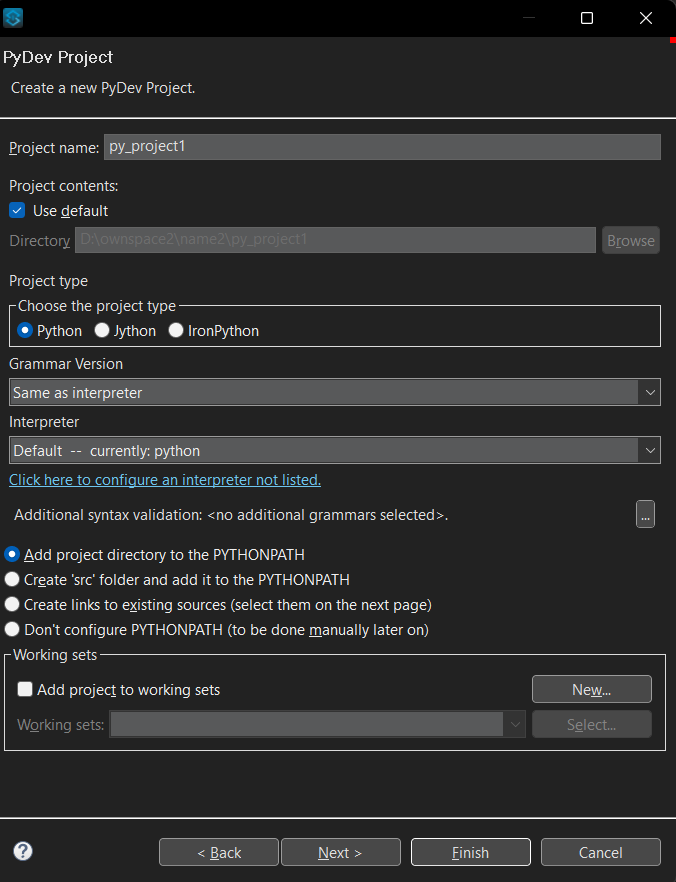Viewport: 676px width, 882px height.
Task: Click the Eclipse app icon in title bar
Action: (x=13, y=18)
